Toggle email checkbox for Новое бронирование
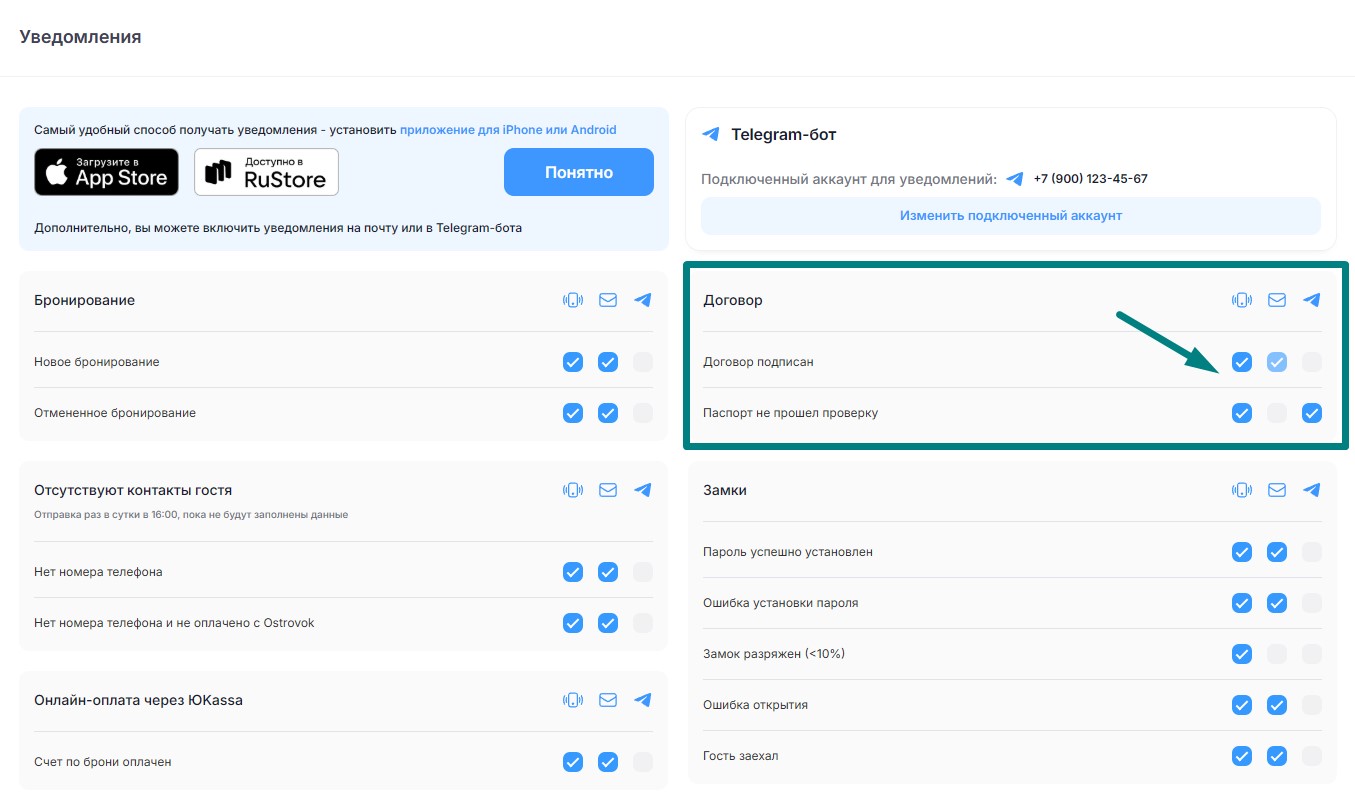The width and height of the screenshot is (1355, 805). tap(608, 362)
